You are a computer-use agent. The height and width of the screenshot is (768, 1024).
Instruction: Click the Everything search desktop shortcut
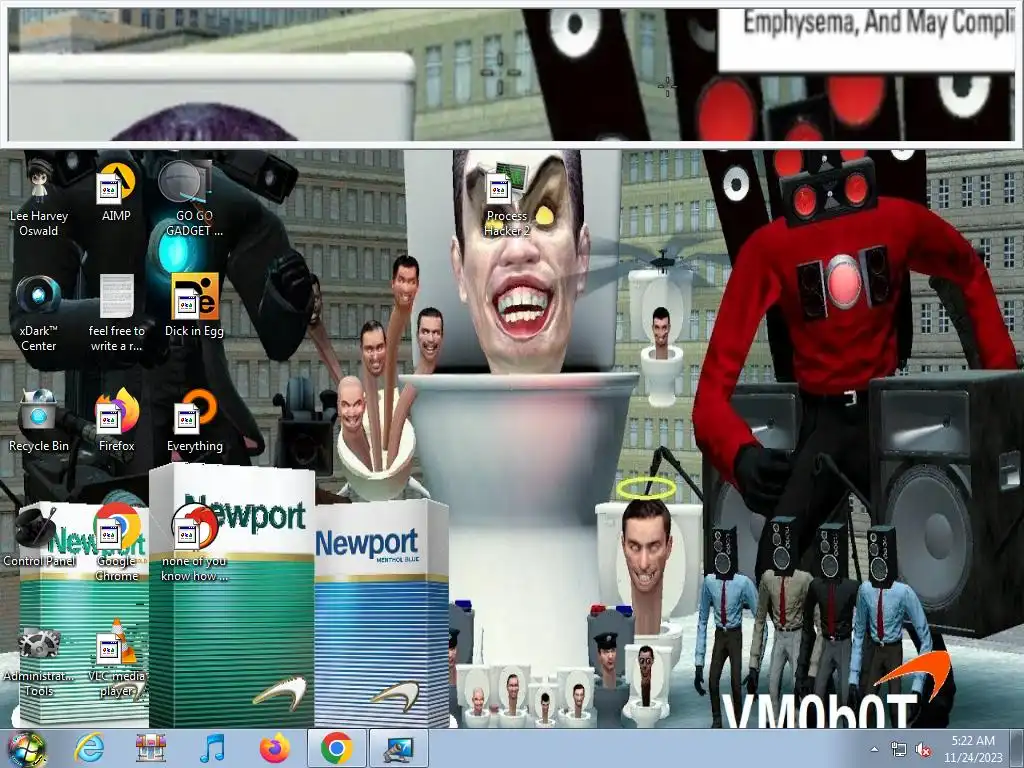(x=195, y=421)
